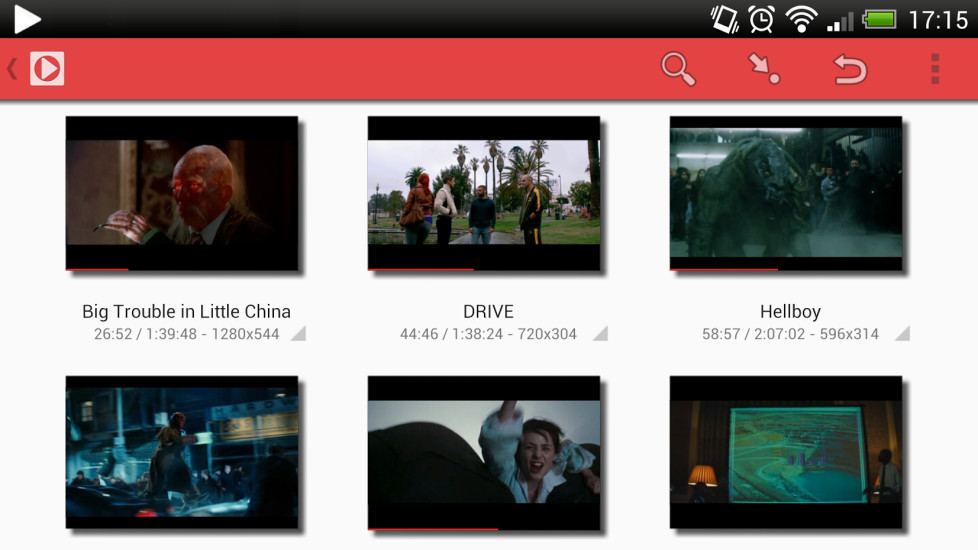Expand options triangle for Hellboy
Viewport: 978px width, 550px height.
(x=902, y=334)
